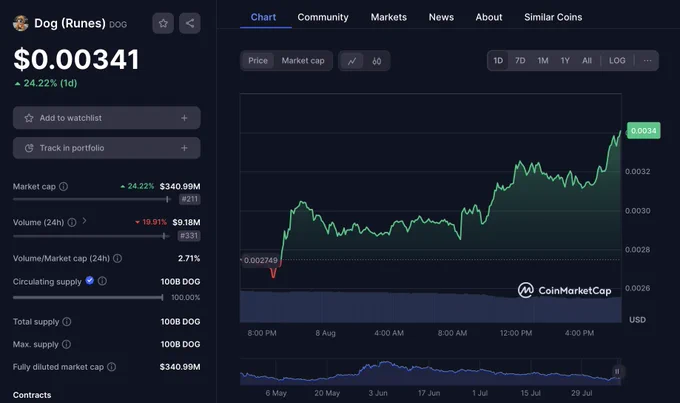Click the 19.91% volume change text
The width and height of the screenshot is (680, 403).
click(x=151, y=222)
